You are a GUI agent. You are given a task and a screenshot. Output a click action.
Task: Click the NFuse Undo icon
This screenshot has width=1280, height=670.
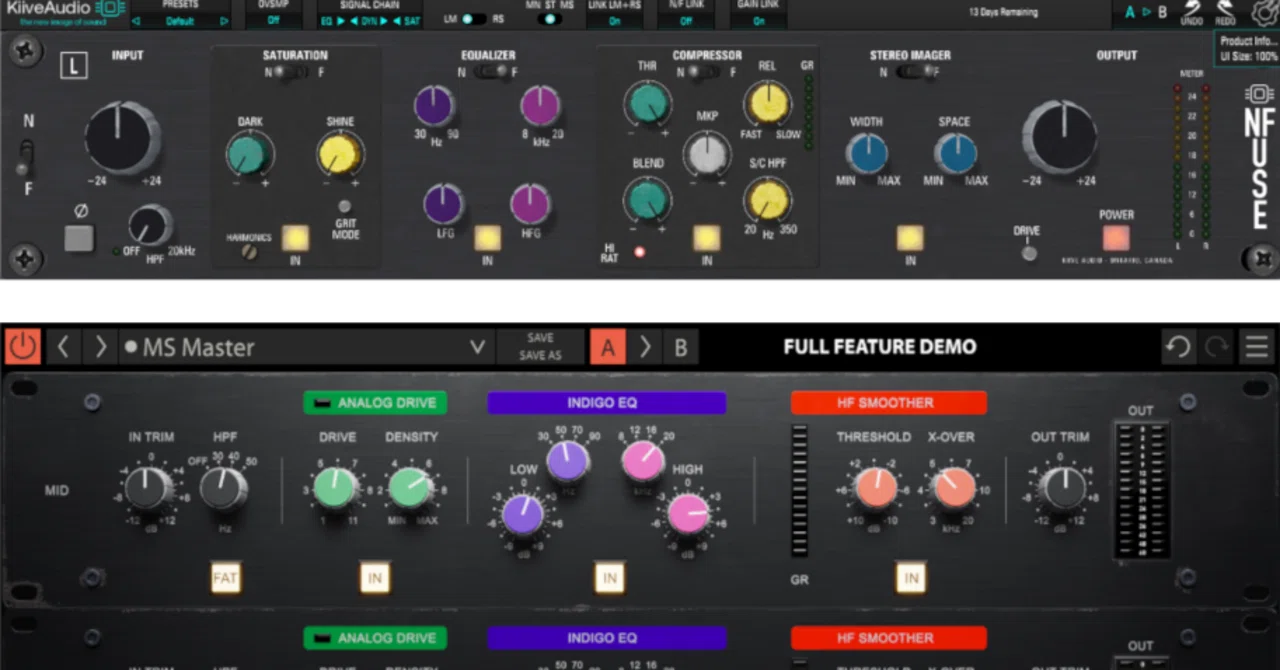[1192, 12]
